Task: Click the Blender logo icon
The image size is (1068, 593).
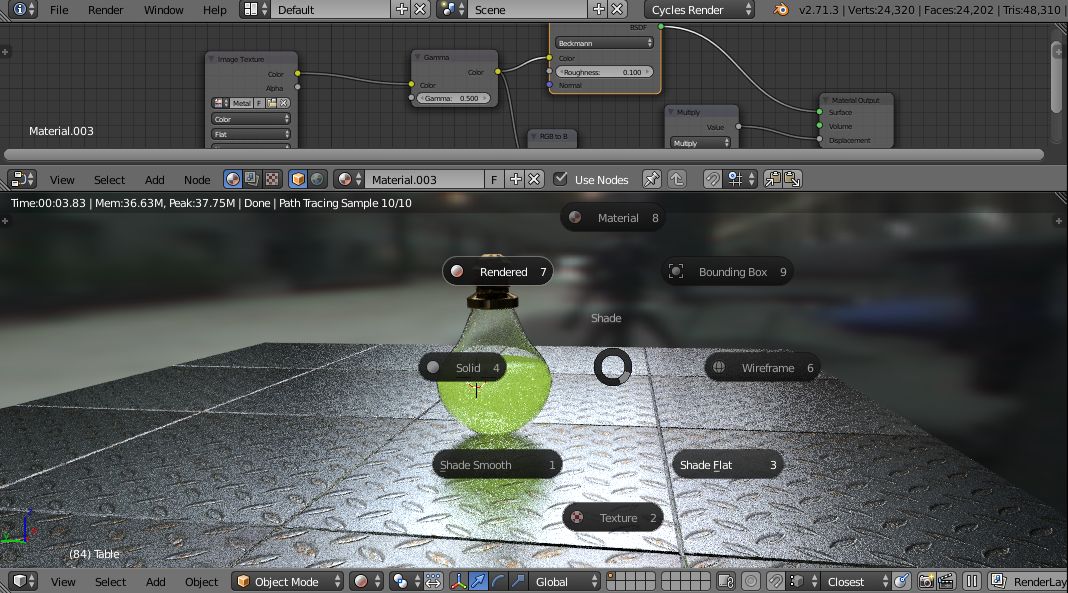Action: click(781, 10)
